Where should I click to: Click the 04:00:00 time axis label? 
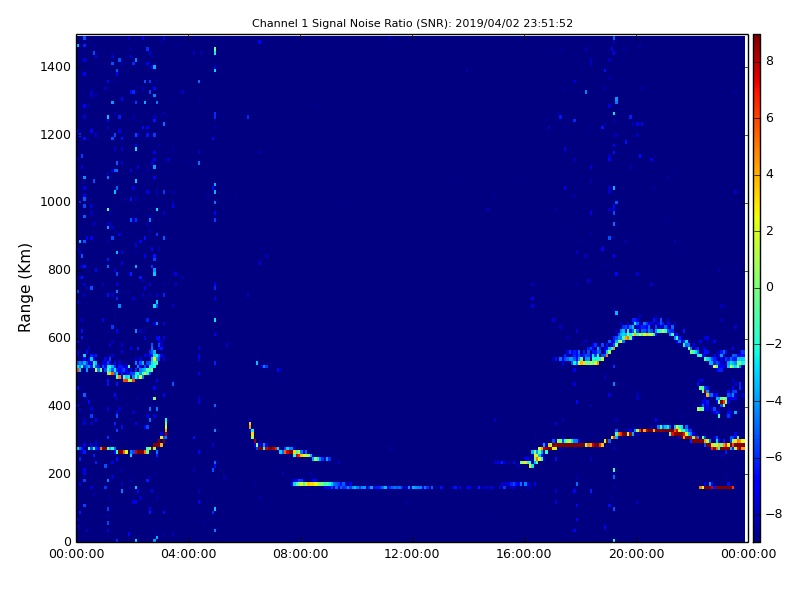point(189,554)
